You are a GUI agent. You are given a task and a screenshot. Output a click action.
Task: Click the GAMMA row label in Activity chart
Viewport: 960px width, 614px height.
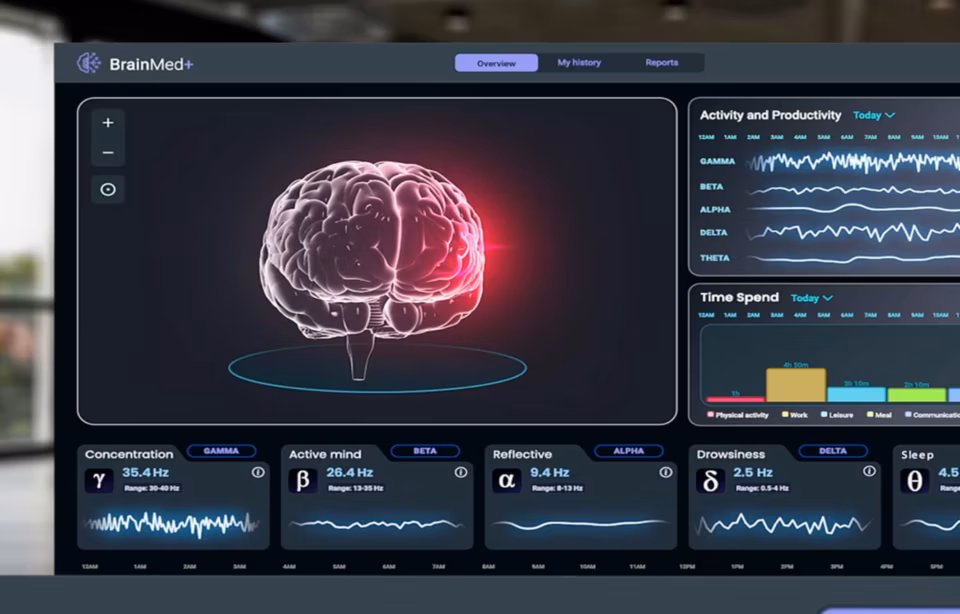click(x=717, y=162)
